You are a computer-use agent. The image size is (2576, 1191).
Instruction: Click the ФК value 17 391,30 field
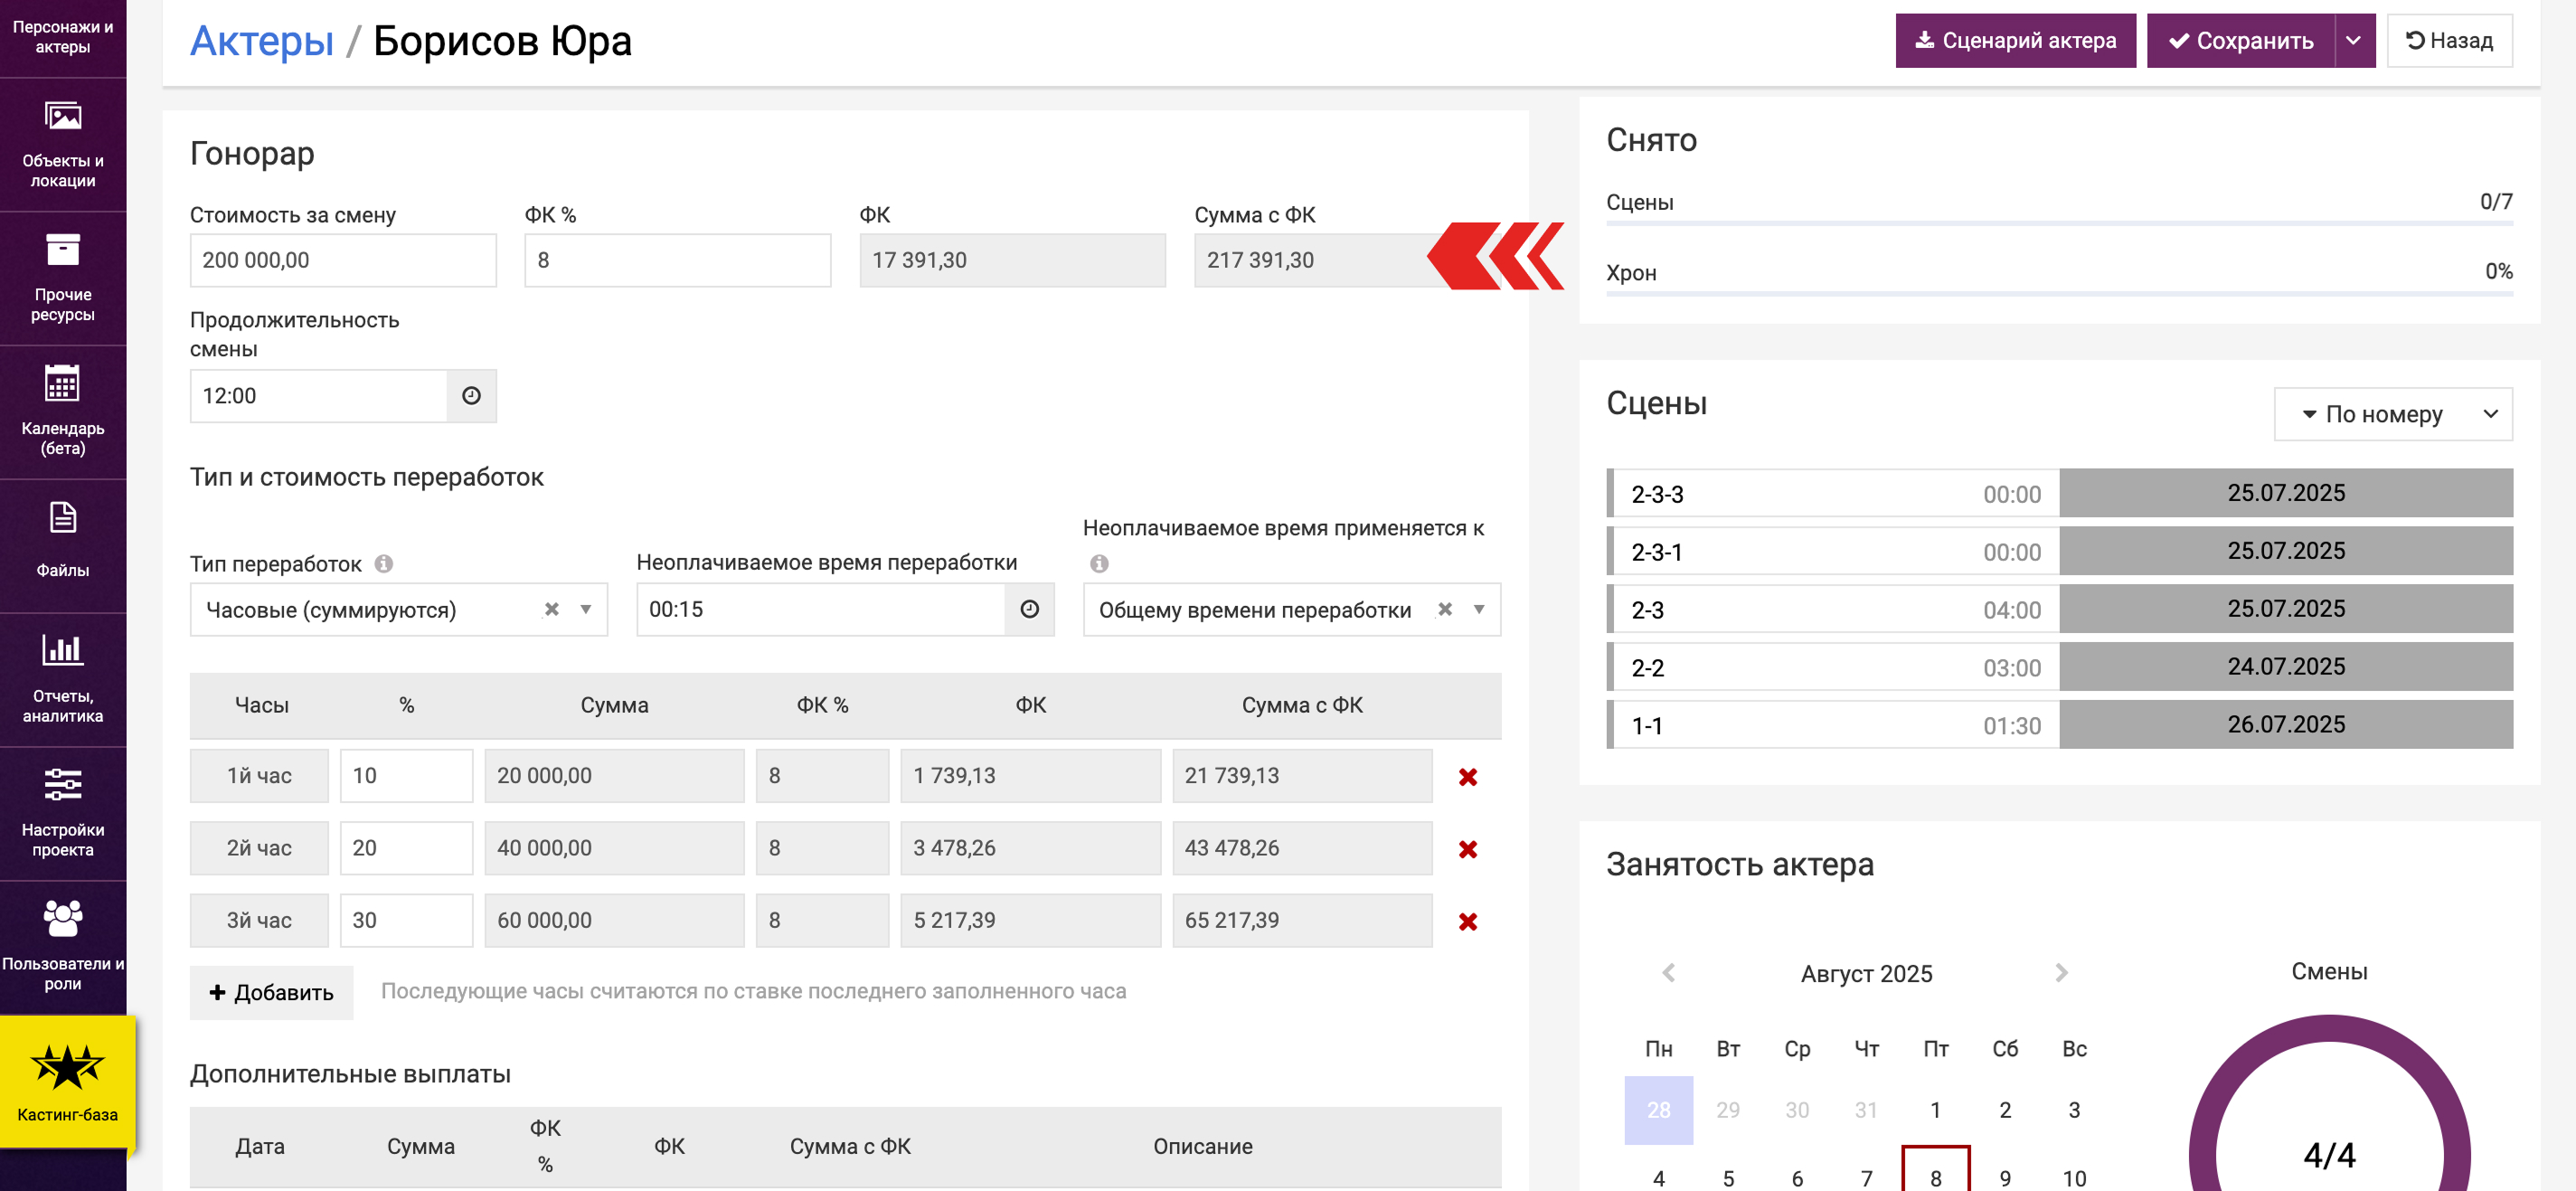coord(1013,260)
